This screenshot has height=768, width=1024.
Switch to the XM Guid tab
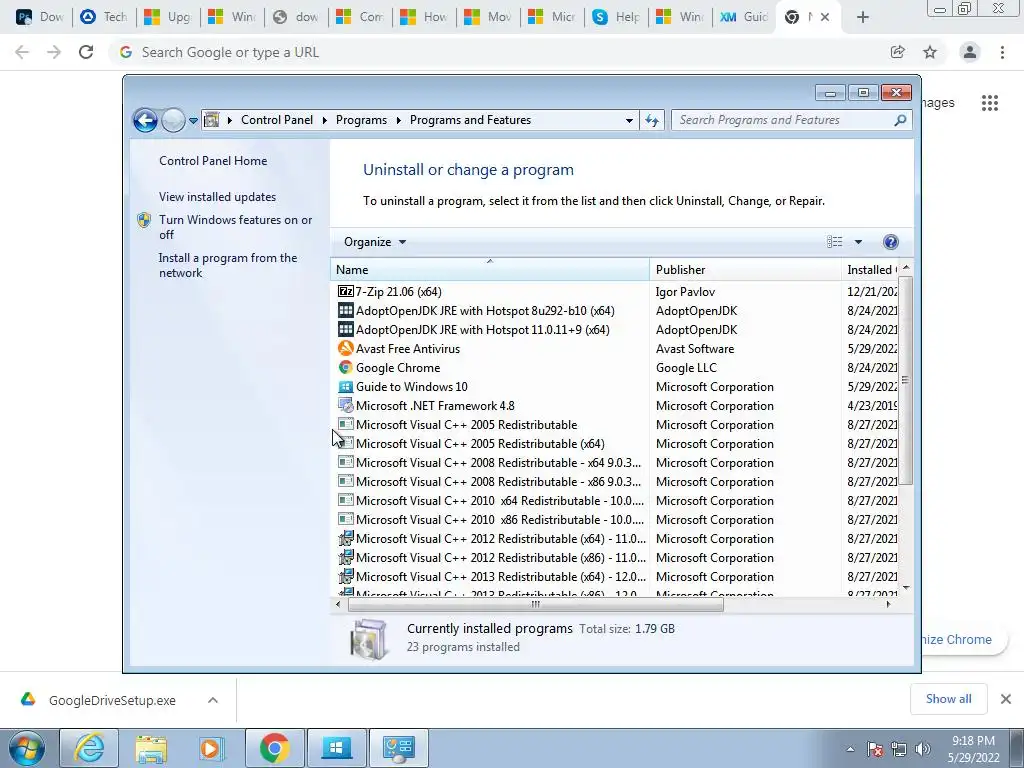coord(744,17)
